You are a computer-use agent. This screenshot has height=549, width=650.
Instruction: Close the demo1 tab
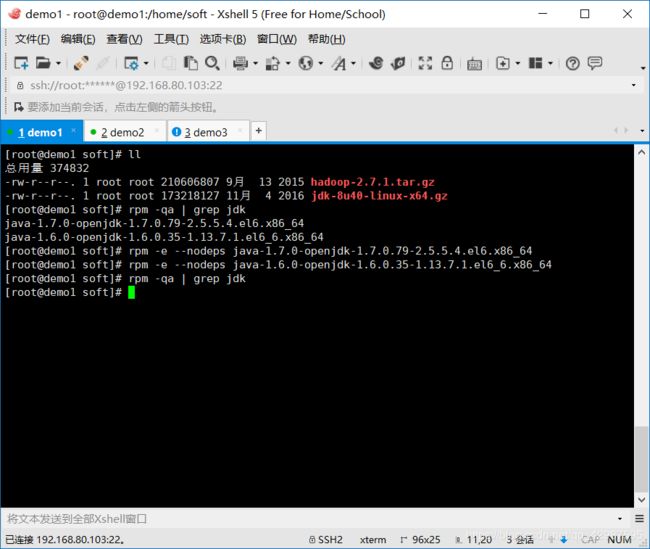[74, 131]
